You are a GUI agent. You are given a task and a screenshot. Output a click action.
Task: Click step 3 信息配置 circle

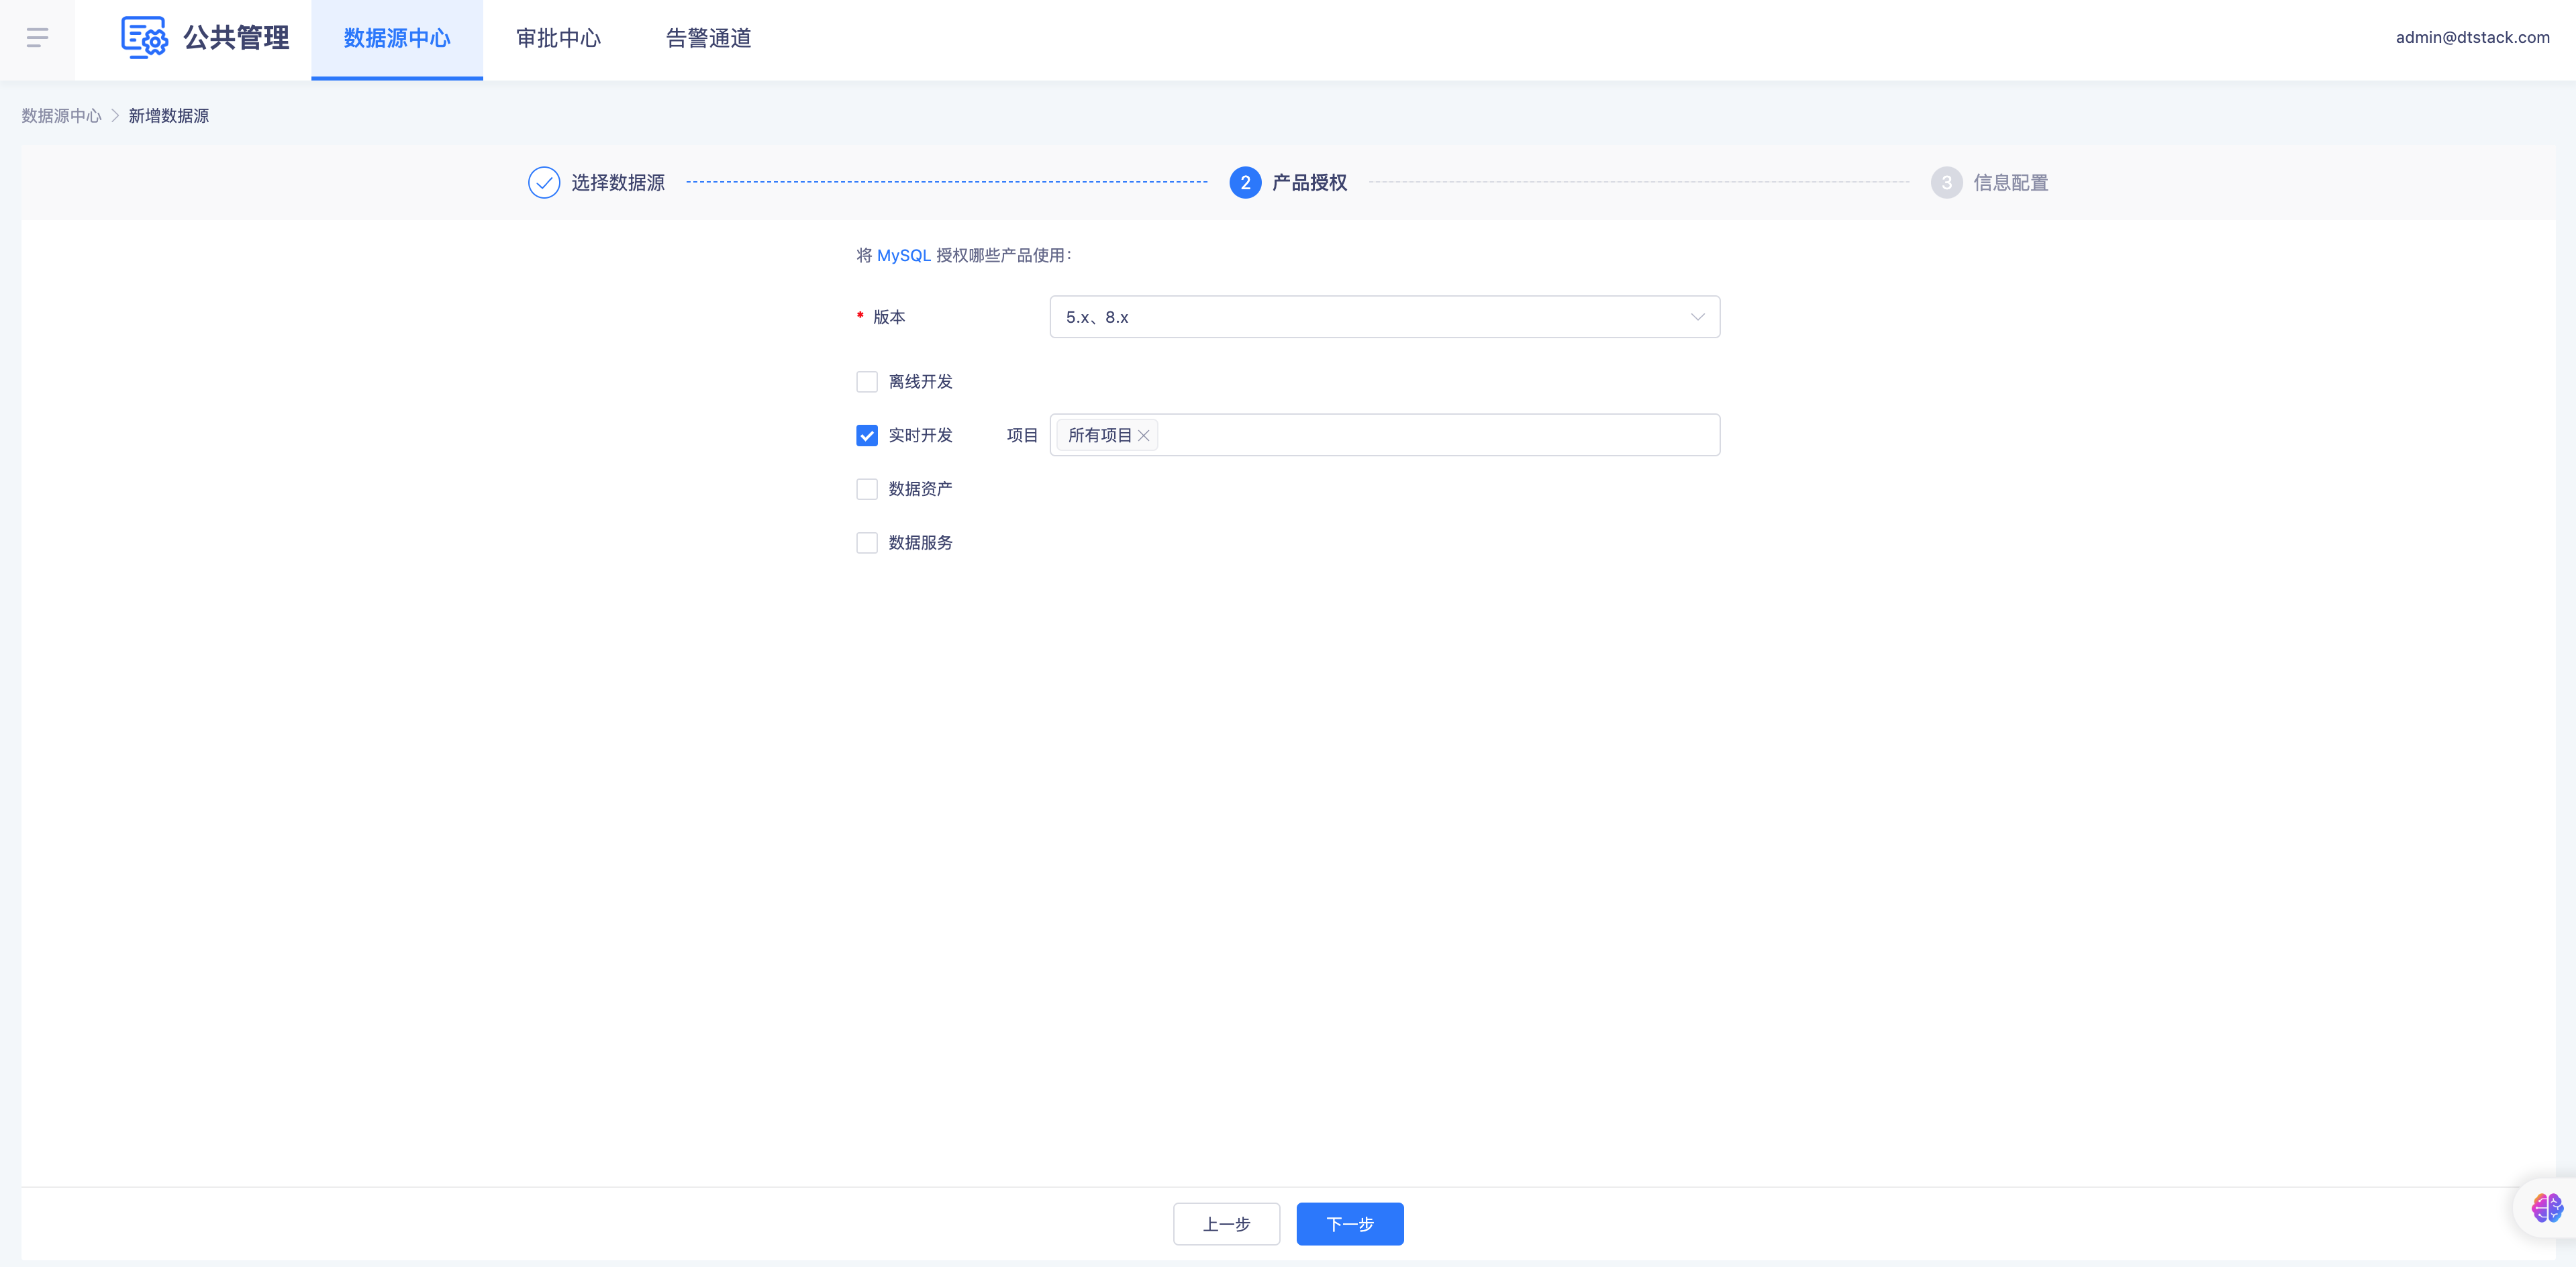click(1946, 182)
